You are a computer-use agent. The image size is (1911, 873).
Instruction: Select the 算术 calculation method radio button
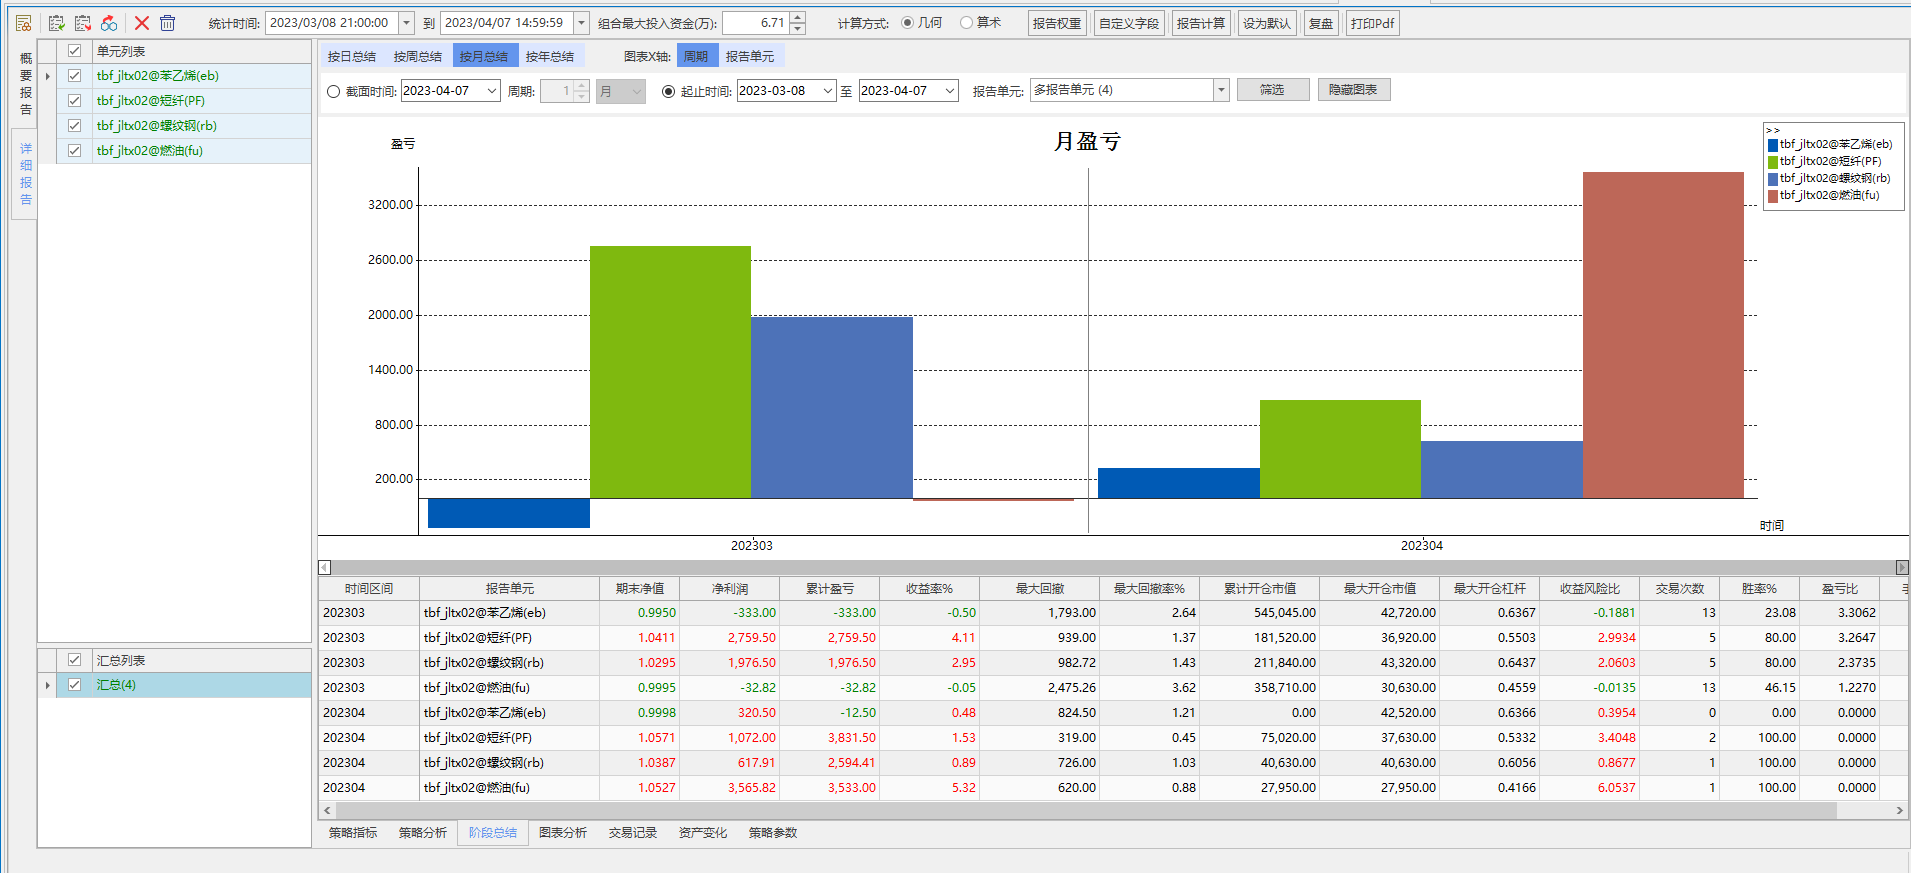[x=966, y=23]
